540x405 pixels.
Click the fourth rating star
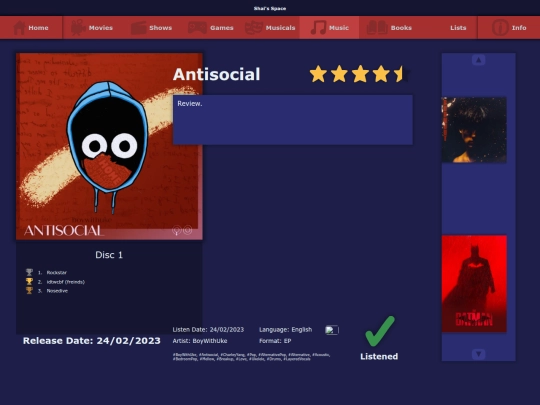click(381, 74)
